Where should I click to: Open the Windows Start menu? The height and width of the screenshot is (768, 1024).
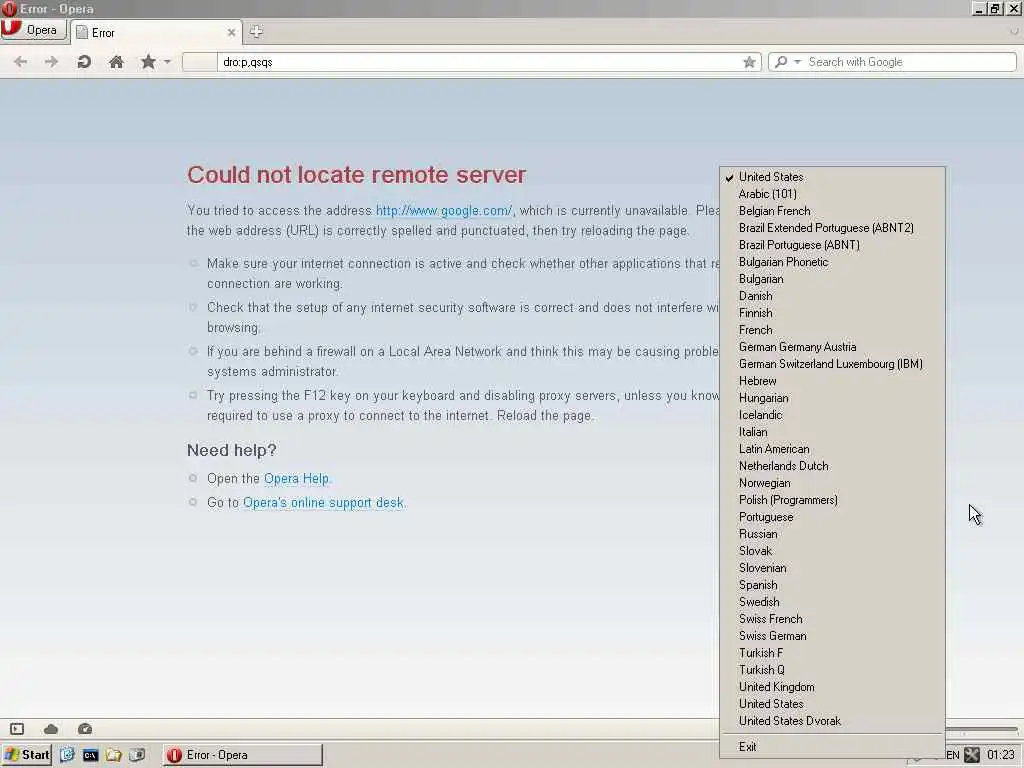tap(27, 755)
